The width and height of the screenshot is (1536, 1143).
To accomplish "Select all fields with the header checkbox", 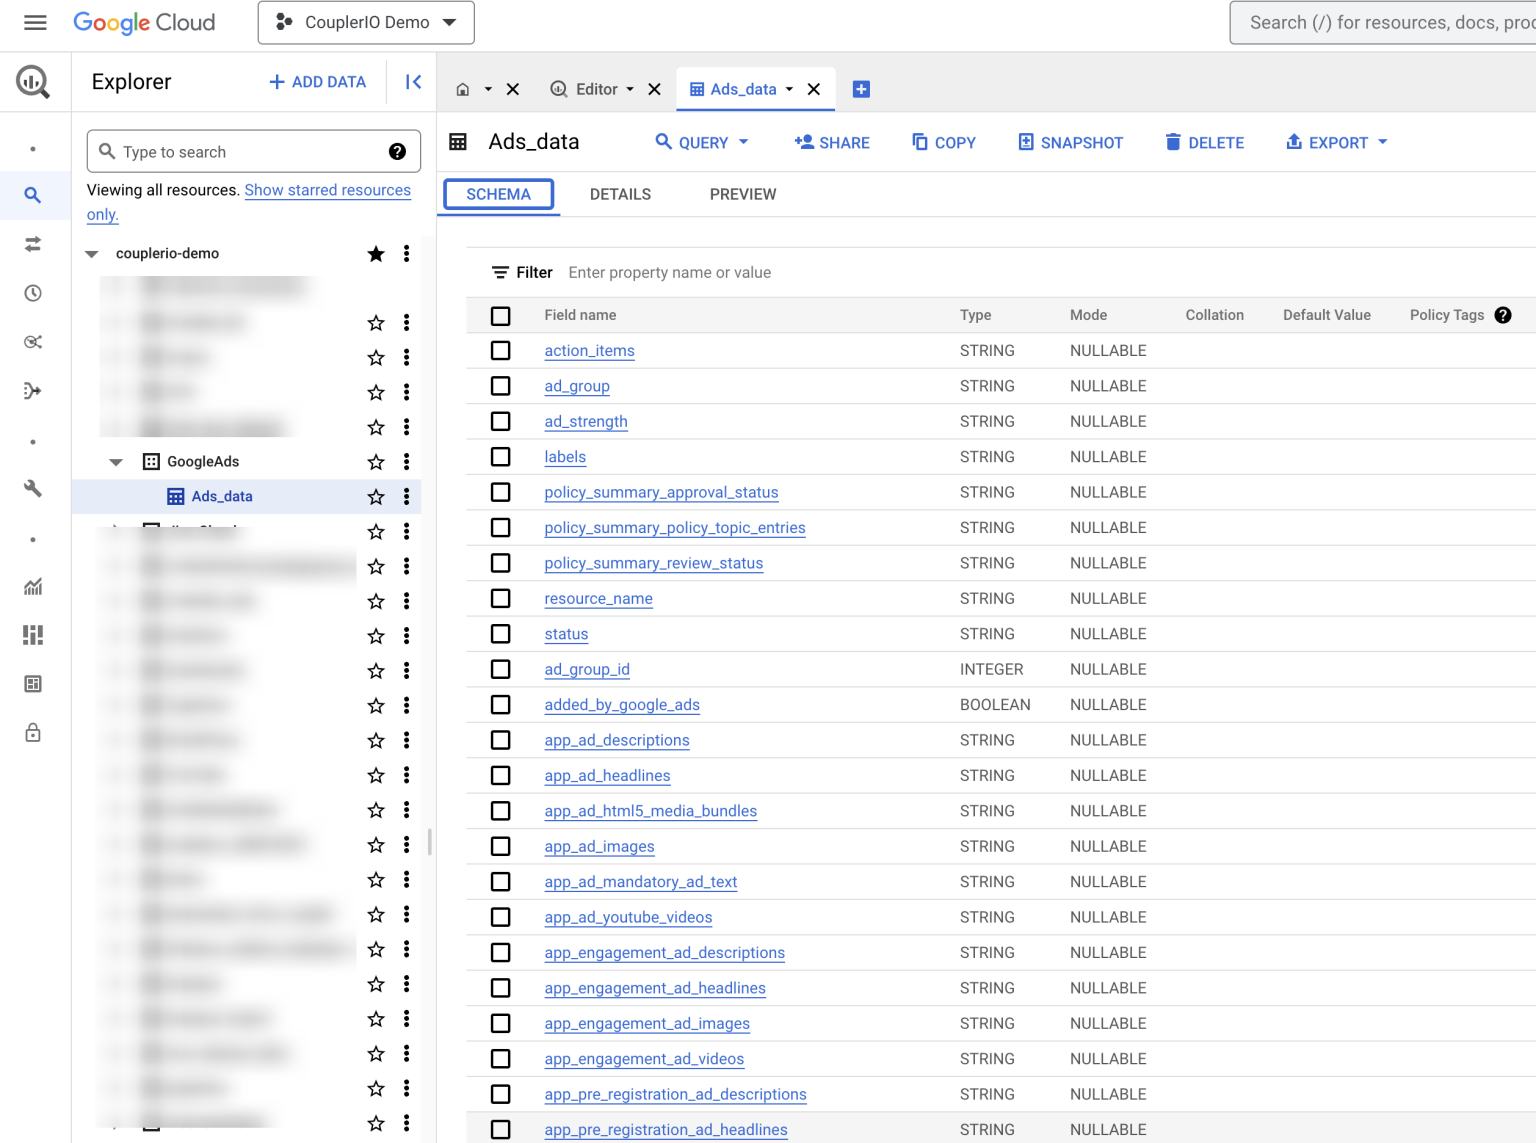I will coord(500,315).
